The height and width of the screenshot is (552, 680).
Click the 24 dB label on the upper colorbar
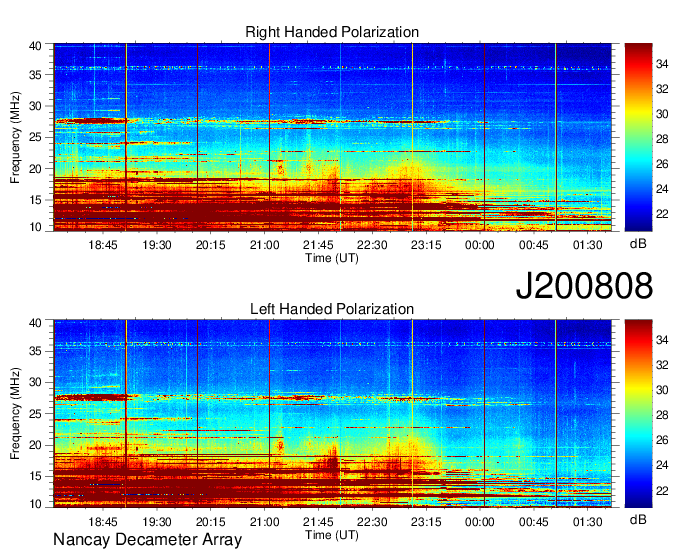tap(662, 189)
